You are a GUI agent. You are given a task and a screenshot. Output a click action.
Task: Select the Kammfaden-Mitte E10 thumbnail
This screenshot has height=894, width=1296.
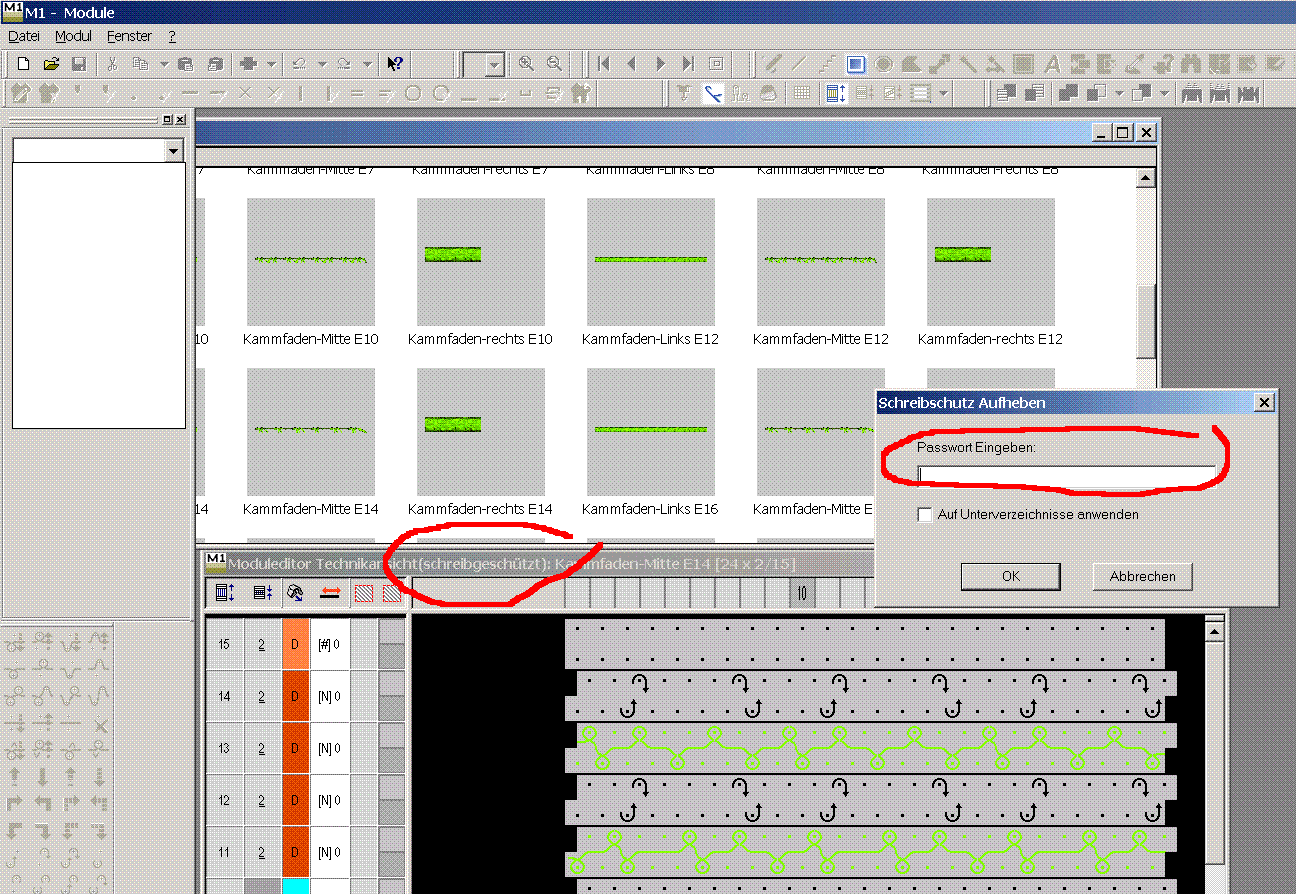point(311,262)
